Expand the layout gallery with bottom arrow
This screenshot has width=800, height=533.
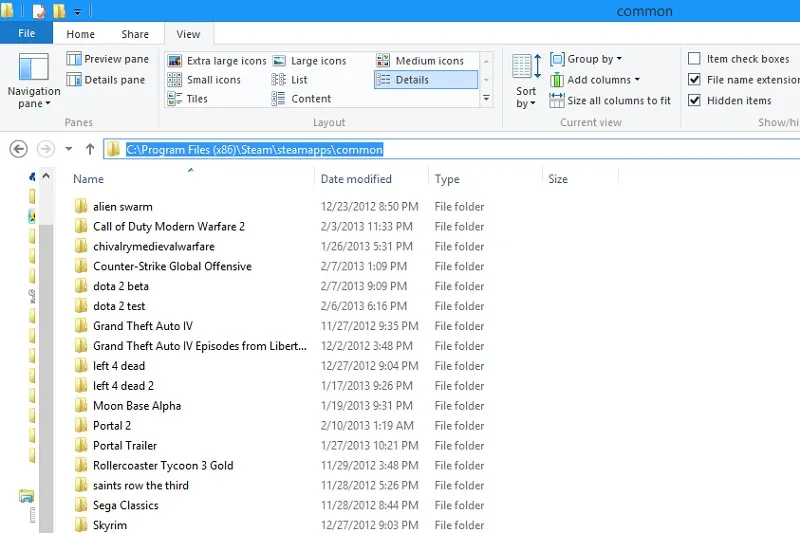(x=486, y=98)
